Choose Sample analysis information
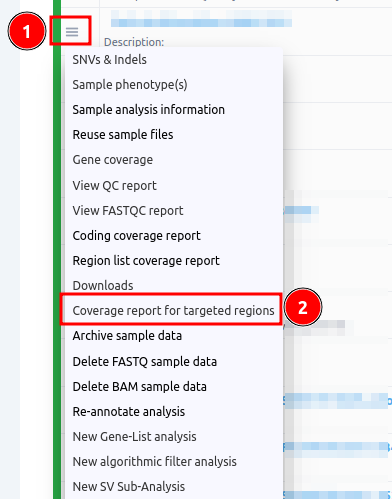This screenshot has width=392, height=499. [x=148, y=110]
